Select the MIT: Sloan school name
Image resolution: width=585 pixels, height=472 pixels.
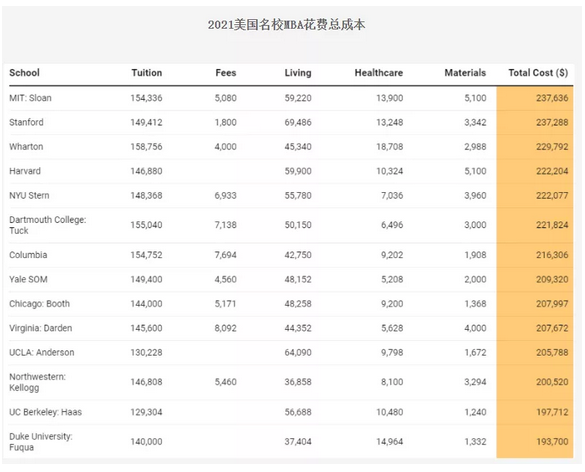(30, 98)
